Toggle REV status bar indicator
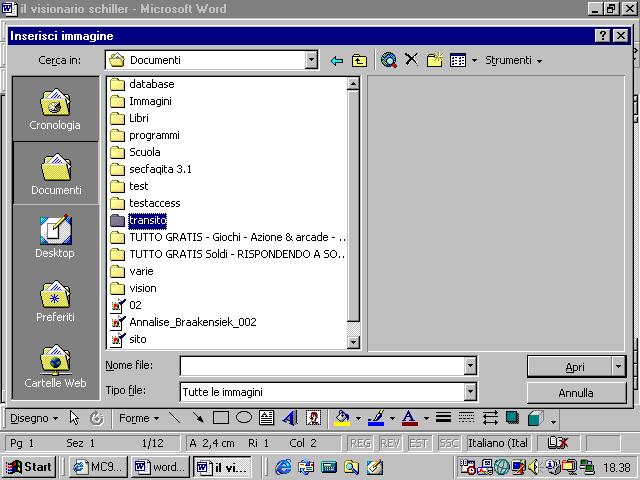This screenshot has width=640, height=480. 390,443
